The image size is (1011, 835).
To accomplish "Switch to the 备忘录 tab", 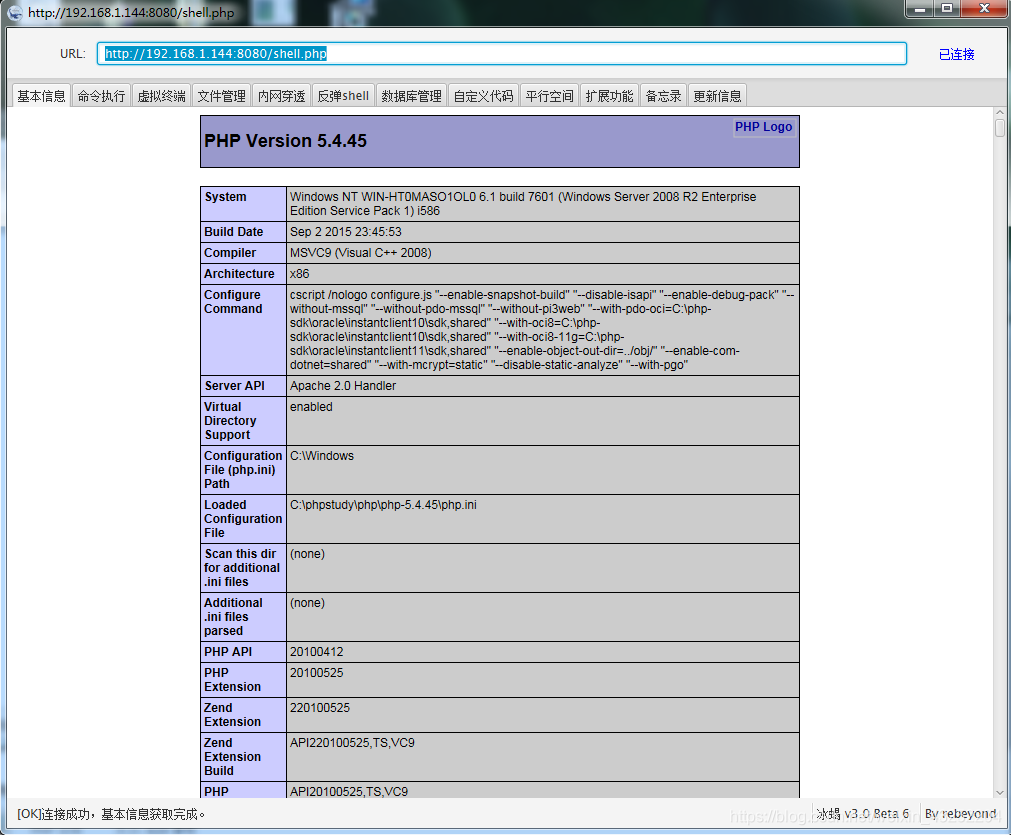I will point(663,96).
